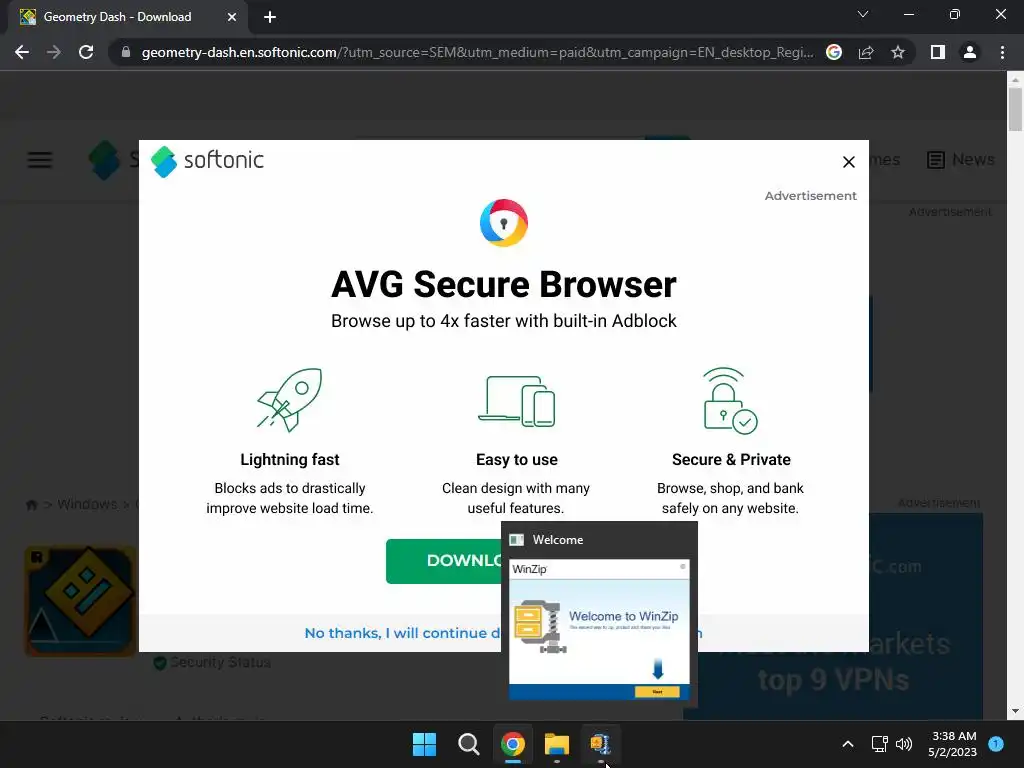Click the page vertical scrollbar thumb

[x=1015, y=108]
